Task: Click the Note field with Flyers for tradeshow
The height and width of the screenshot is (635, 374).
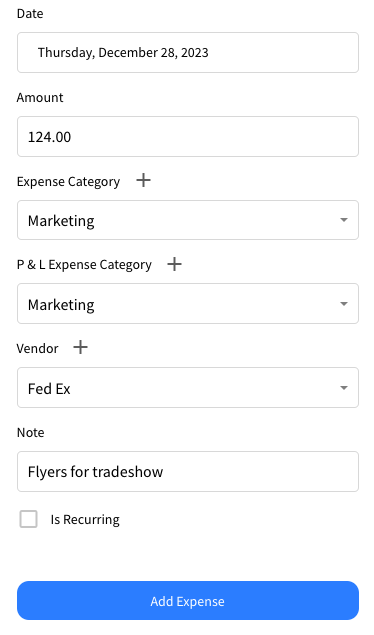Action: pyautogui.click(x=188, y=471)
